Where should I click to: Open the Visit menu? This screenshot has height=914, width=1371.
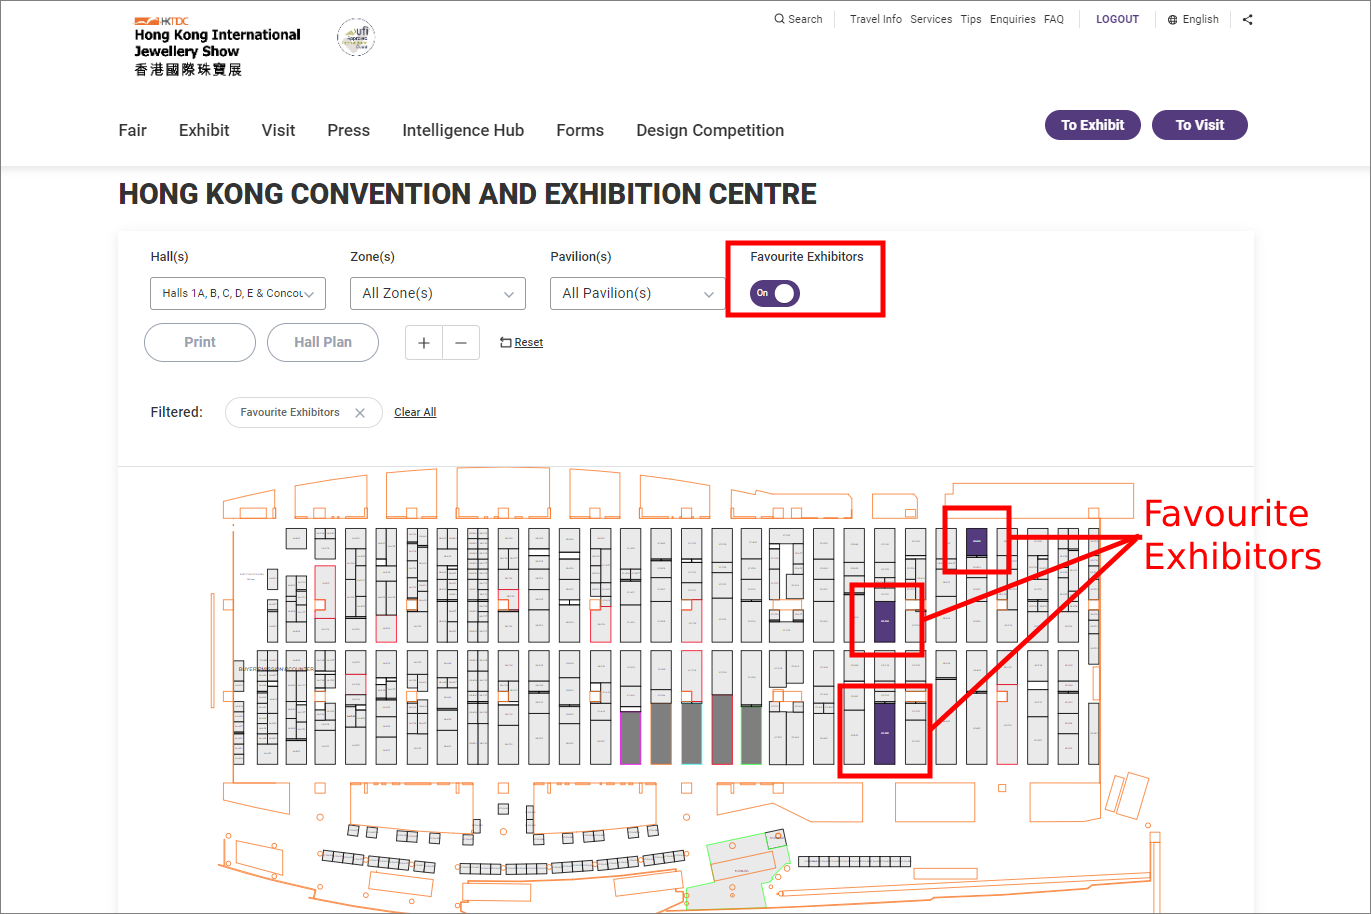click(x=278, y=130)
